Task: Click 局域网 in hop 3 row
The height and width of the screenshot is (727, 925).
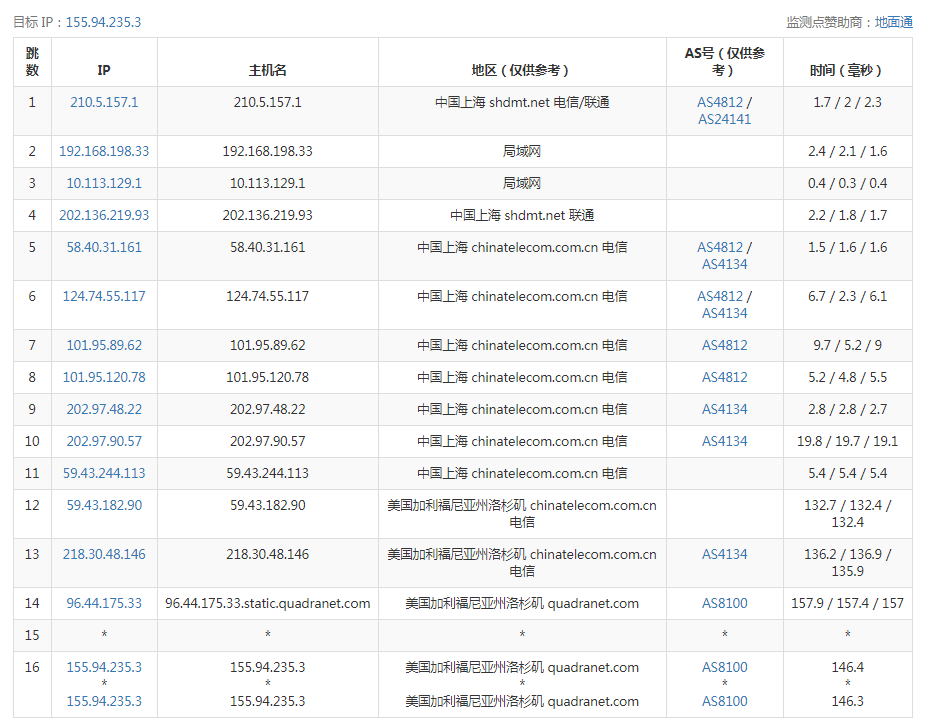Action: pyautogui.click(x=521, y=183)
